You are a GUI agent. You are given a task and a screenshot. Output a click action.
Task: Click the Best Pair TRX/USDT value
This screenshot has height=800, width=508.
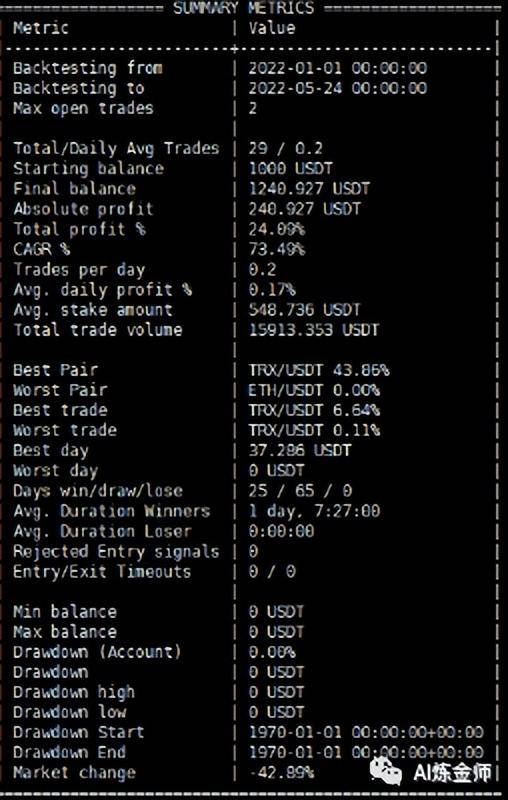pyautogui.click(x=319, y=370)
